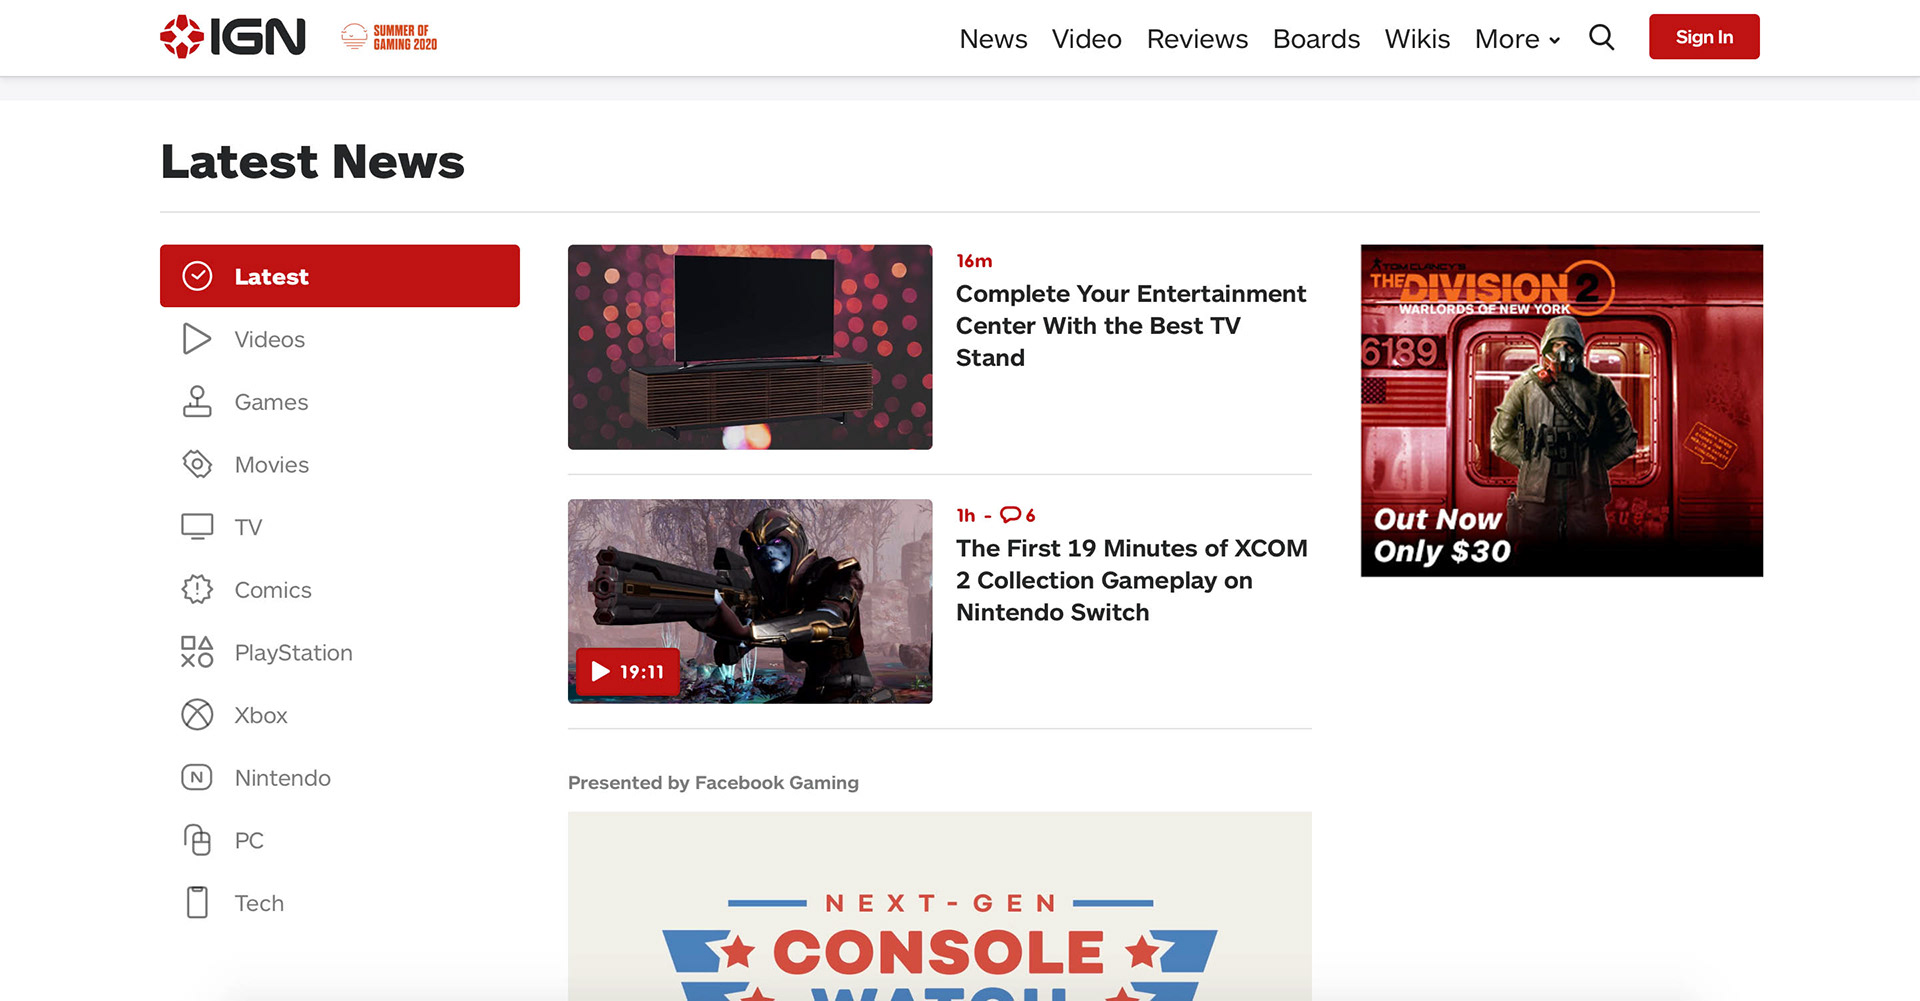Click the PC mouse icon
This screenshot has height=1001, width=1920.
(197, 840)
